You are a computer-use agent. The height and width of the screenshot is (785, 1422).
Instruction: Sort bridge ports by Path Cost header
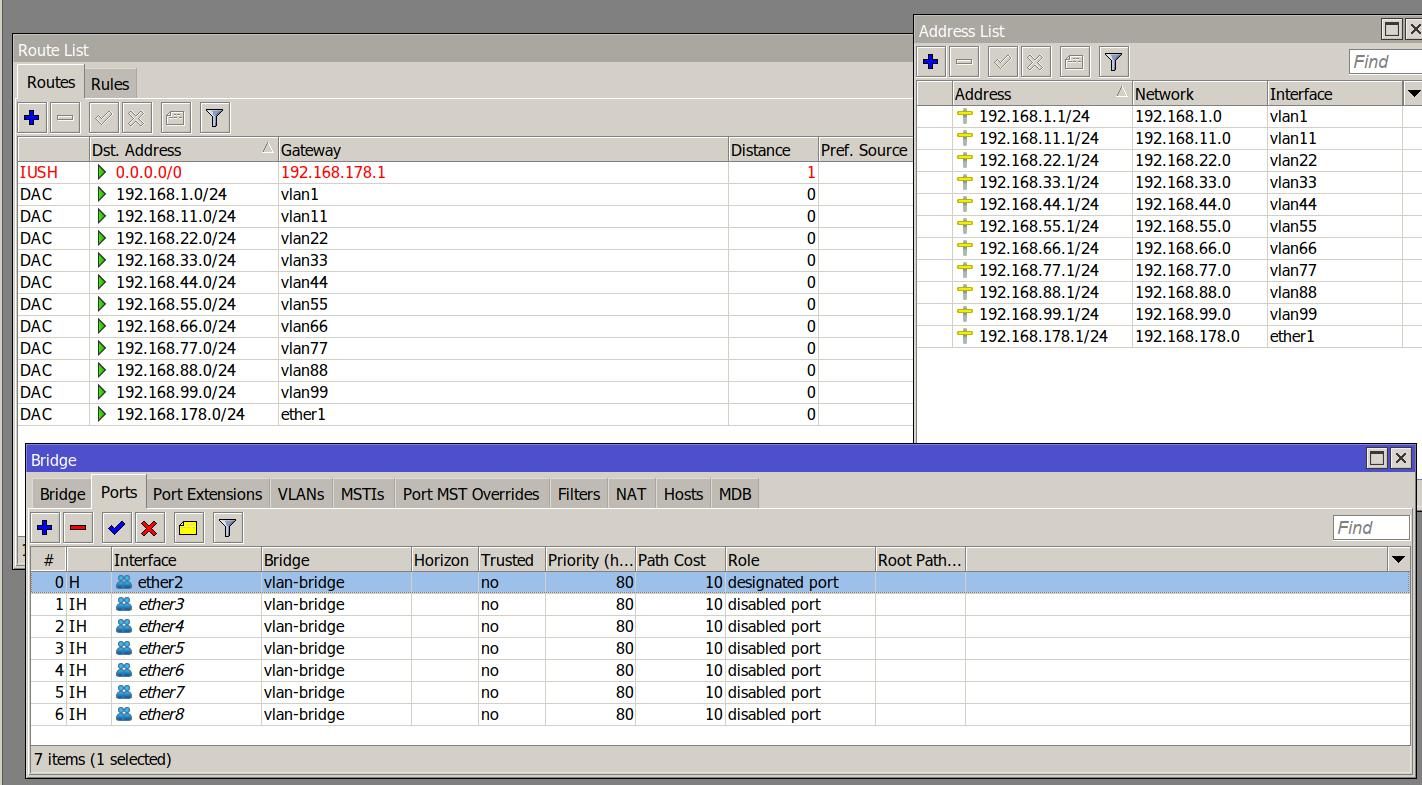680,560
